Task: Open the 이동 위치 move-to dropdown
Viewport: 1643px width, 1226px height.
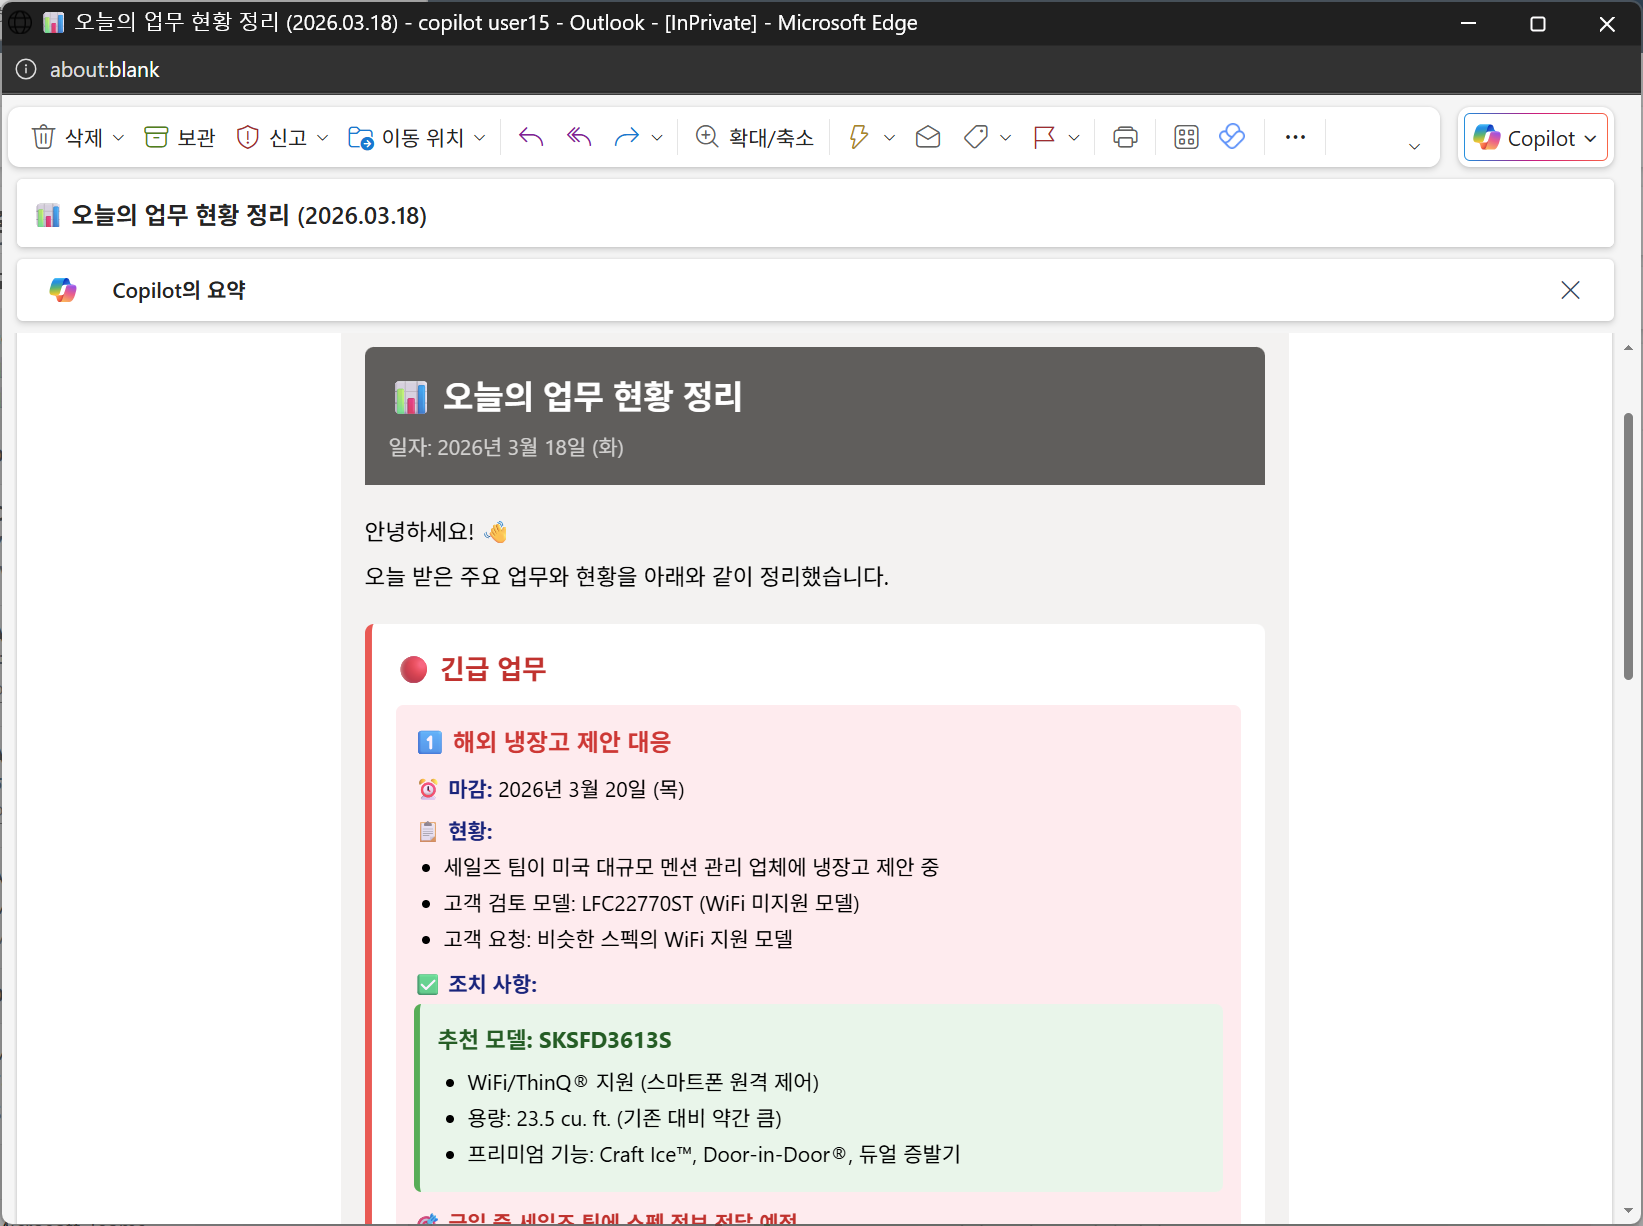Action: coord(416,137)
